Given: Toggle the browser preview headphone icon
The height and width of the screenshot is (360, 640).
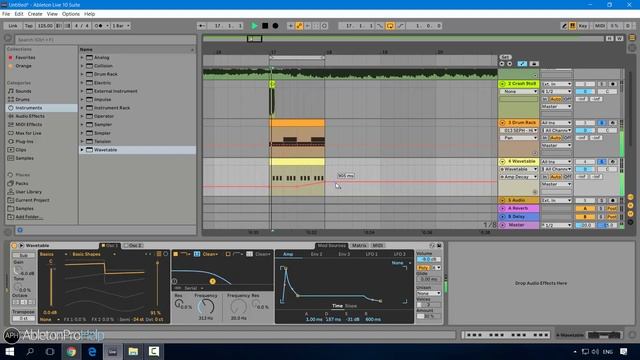Looking at the screenshot, I should [x=20, y=230].
